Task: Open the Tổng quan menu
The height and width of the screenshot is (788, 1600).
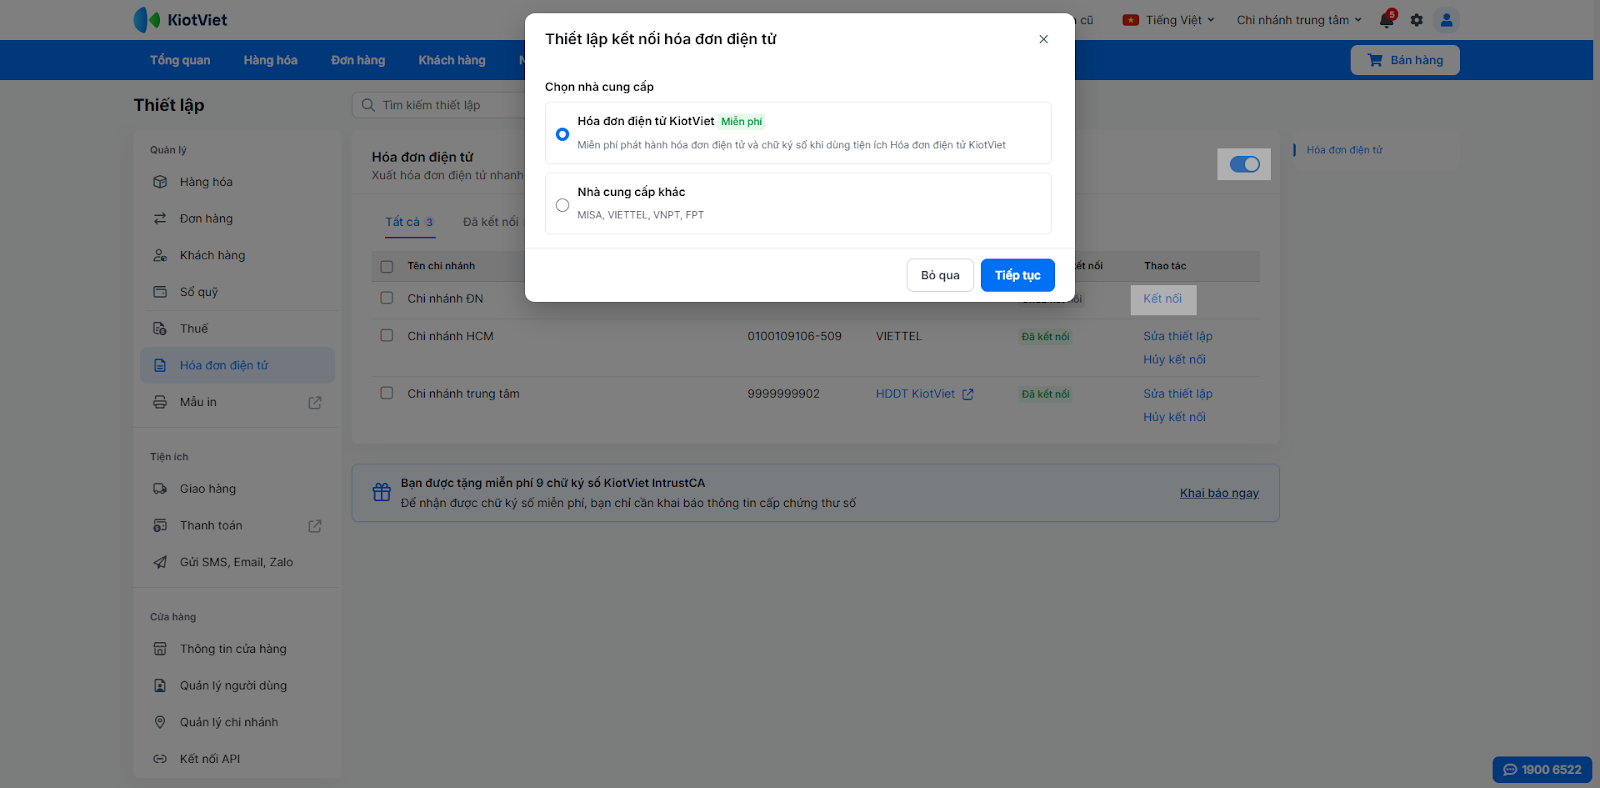Action: 180,60
